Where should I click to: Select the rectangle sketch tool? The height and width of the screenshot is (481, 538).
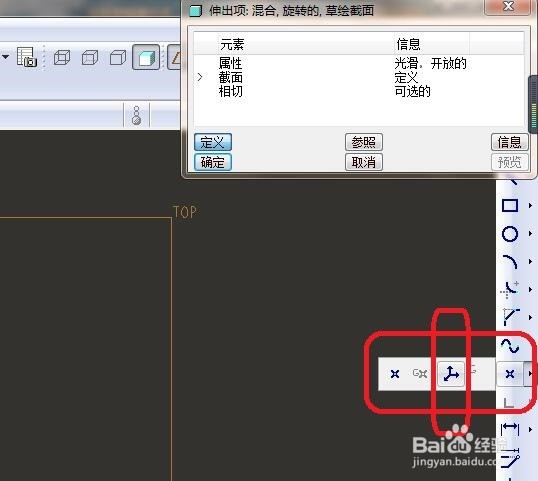click(x=510, y=206)
